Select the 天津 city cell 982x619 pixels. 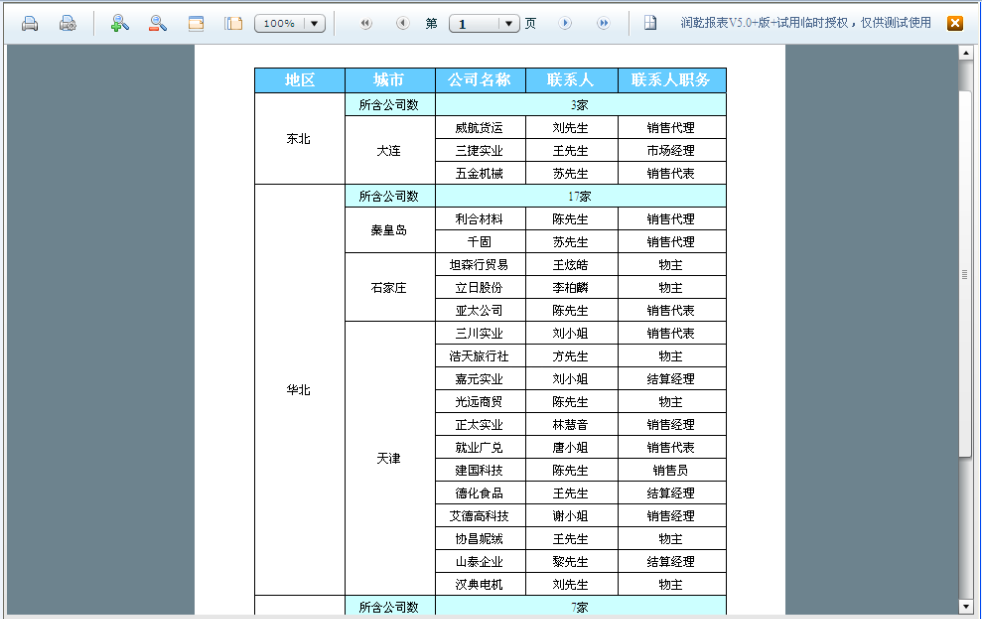[x=390, y=459]
